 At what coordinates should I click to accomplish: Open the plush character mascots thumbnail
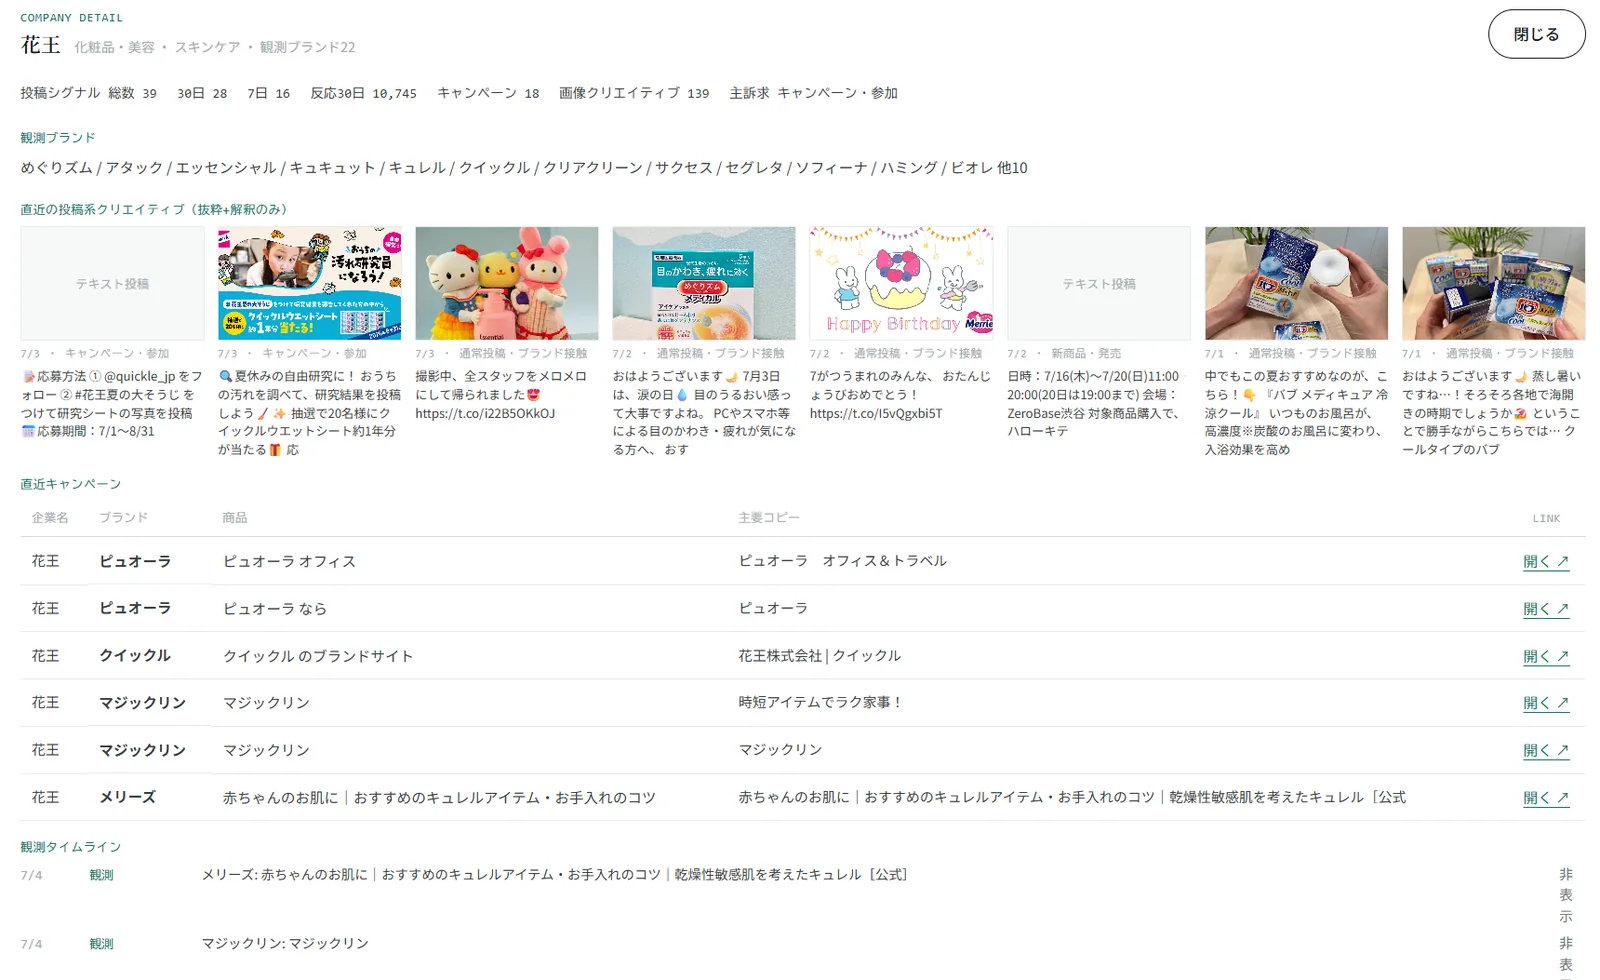pos(507,283)
